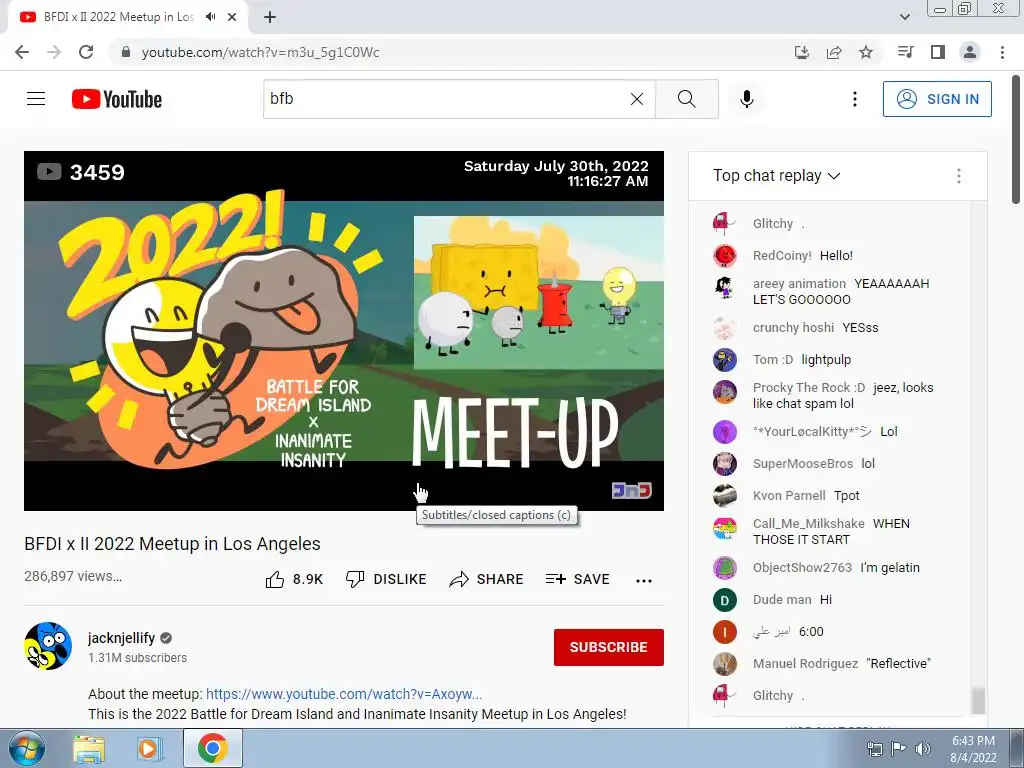The image size is (1024, 768).
Task: Click RedCoiny! chat author name
Action: 782,255
